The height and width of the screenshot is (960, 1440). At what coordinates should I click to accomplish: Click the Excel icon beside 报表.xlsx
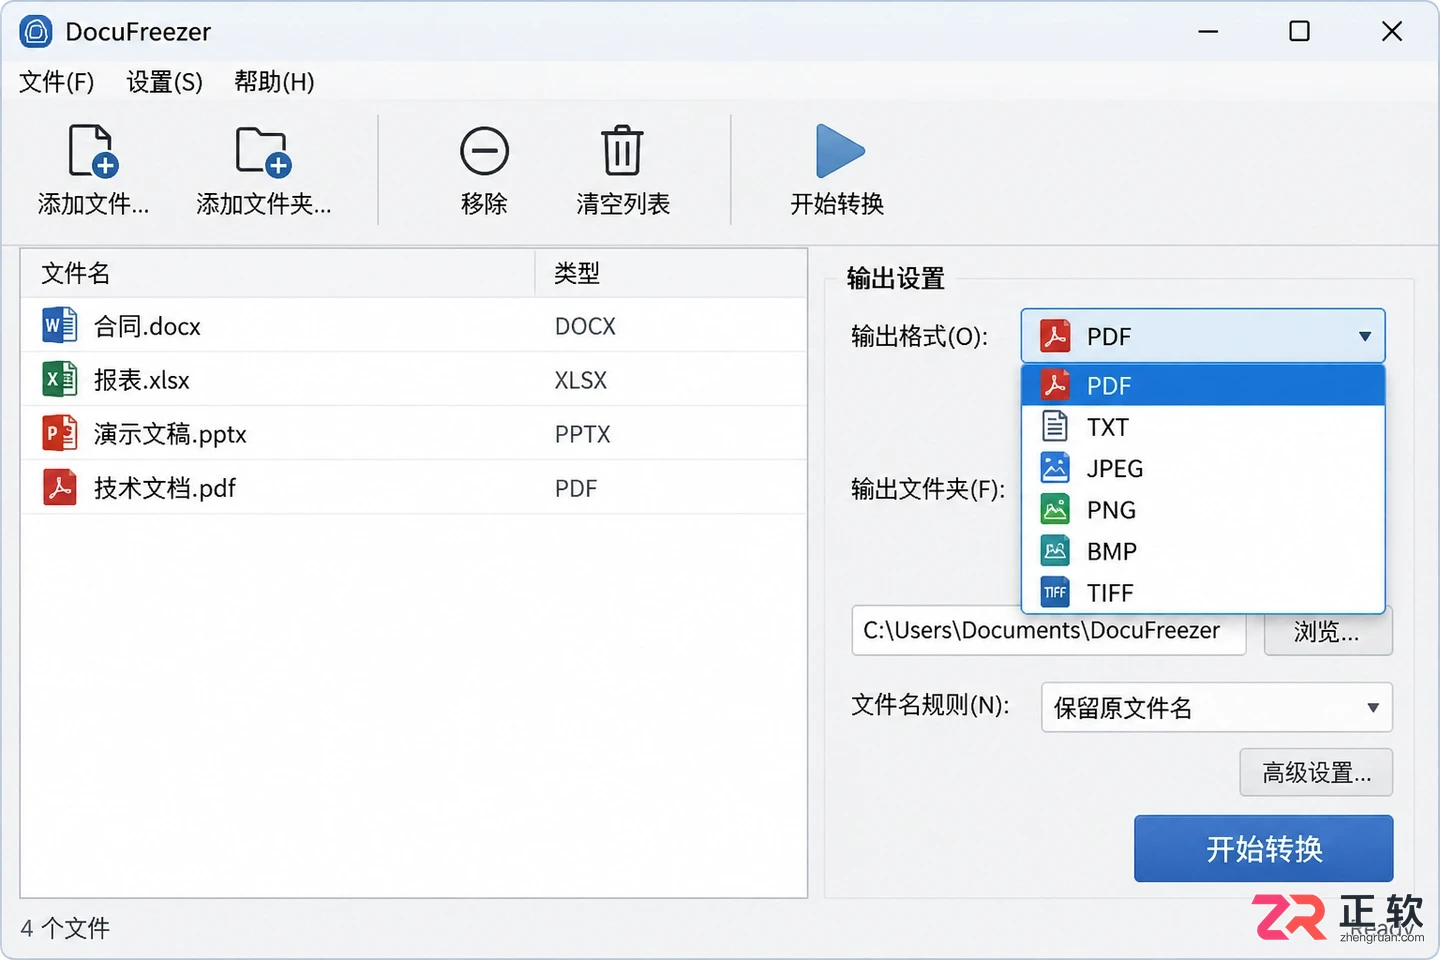[x=59, y=380]
